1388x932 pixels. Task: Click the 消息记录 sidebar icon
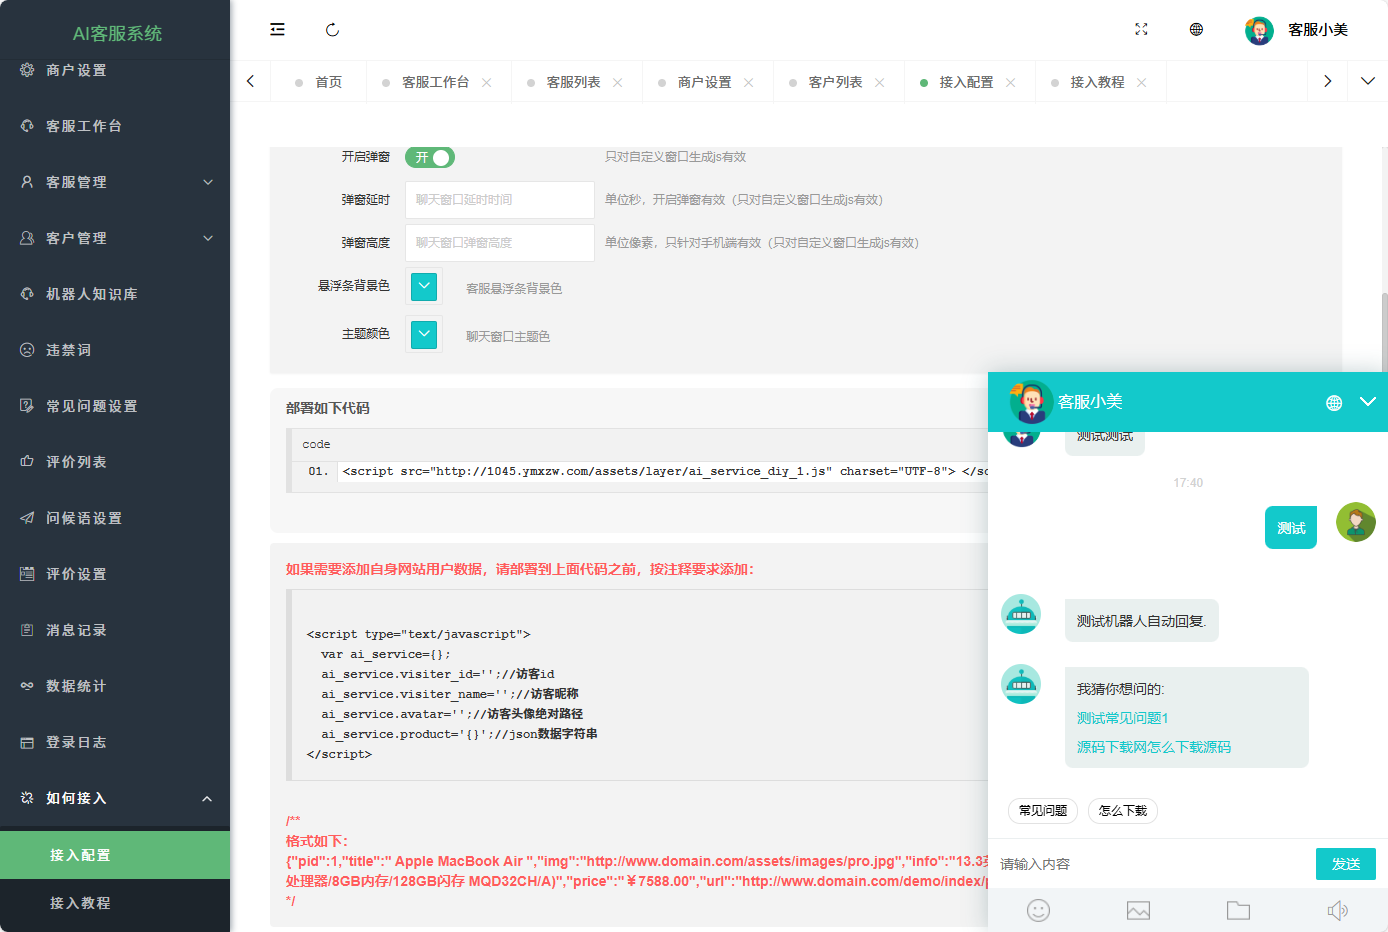pyautogui.click(x=27, y=630)
